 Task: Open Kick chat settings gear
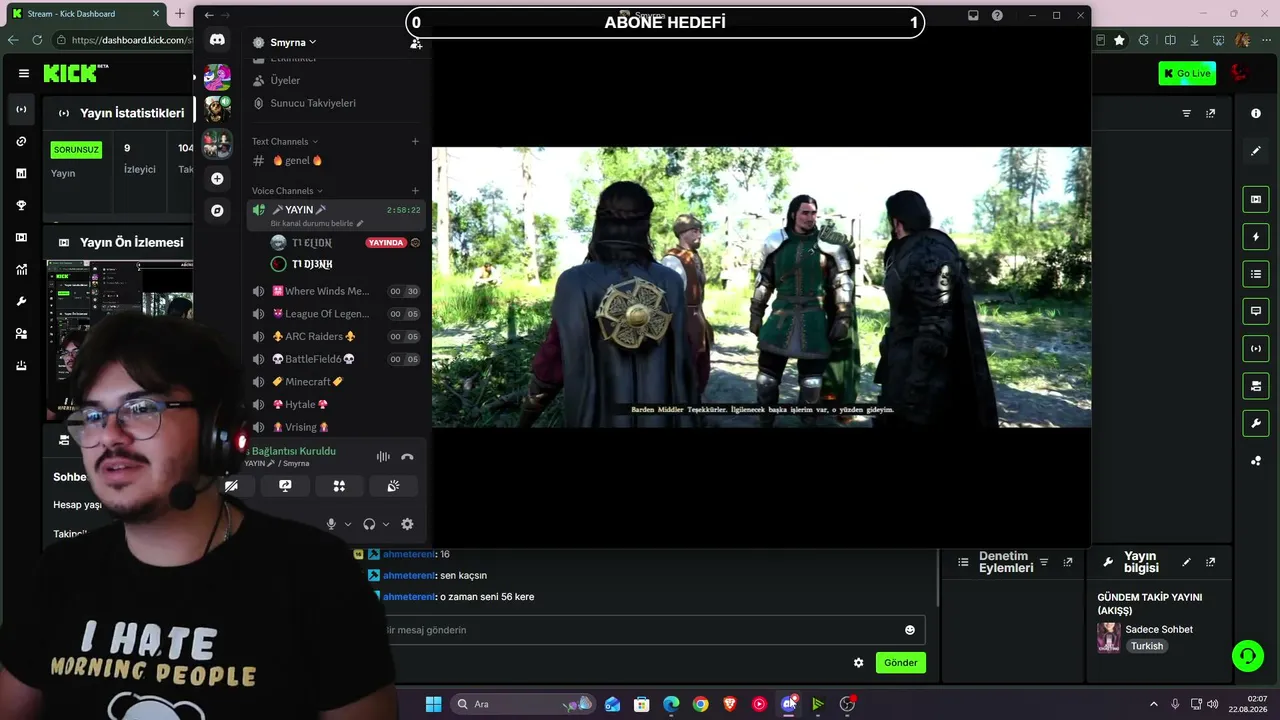pyautogui.click(x=858, y=663)
